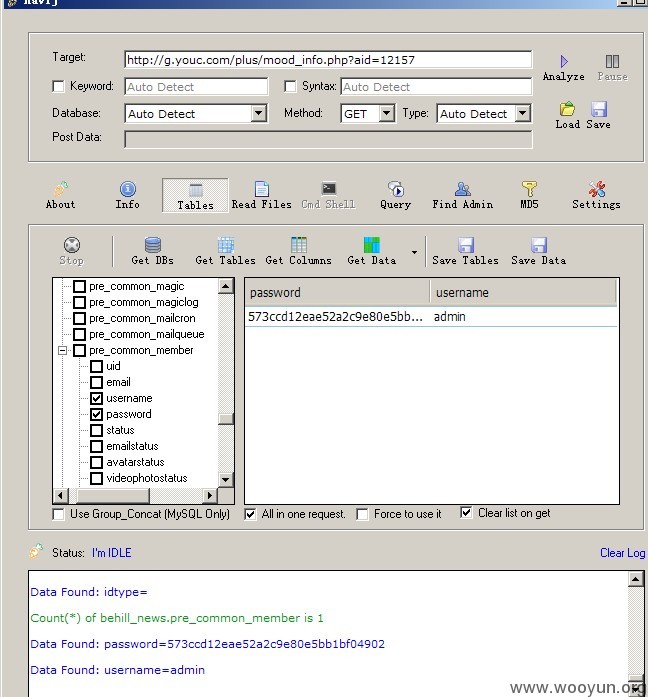Toggle All in one request checkbox
The width and height of the screenshot is (648, 697).
[x=250, y=514]
